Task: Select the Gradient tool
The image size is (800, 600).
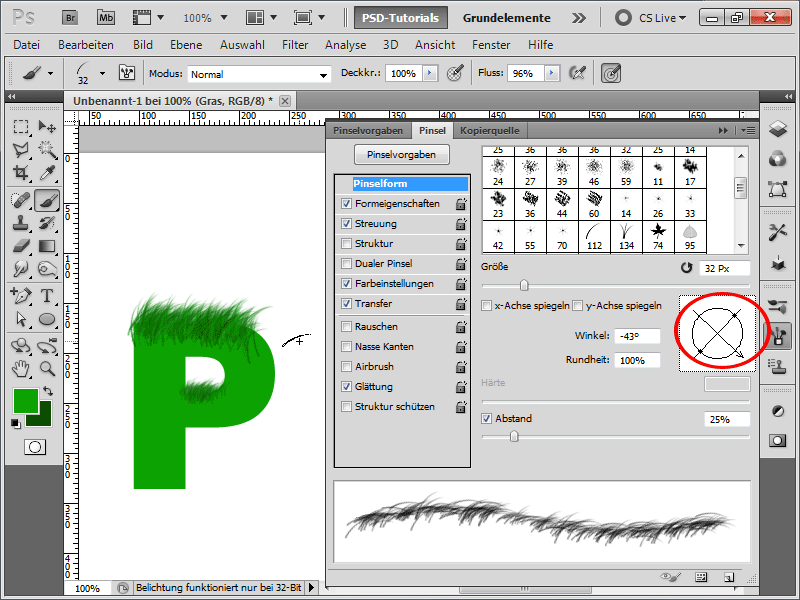Action: point(47,246)
